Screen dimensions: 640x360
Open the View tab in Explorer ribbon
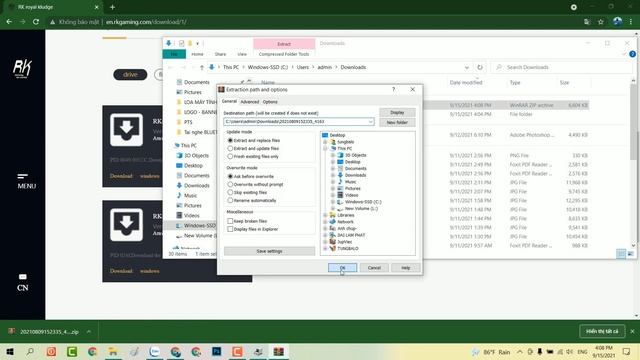[x=242, y=54]
